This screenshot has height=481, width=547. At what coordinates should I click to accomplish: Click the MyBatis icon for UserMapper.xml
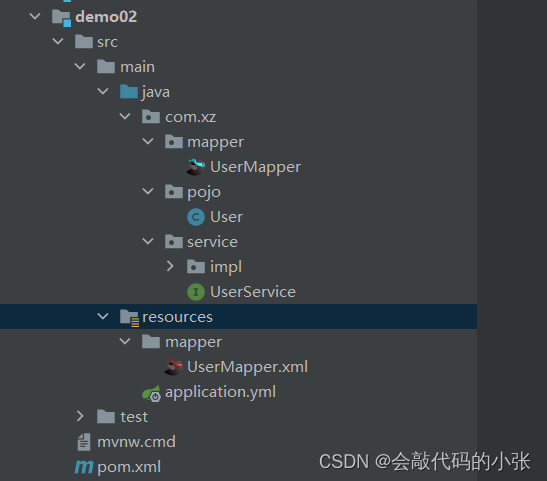[x=173, y=367]
